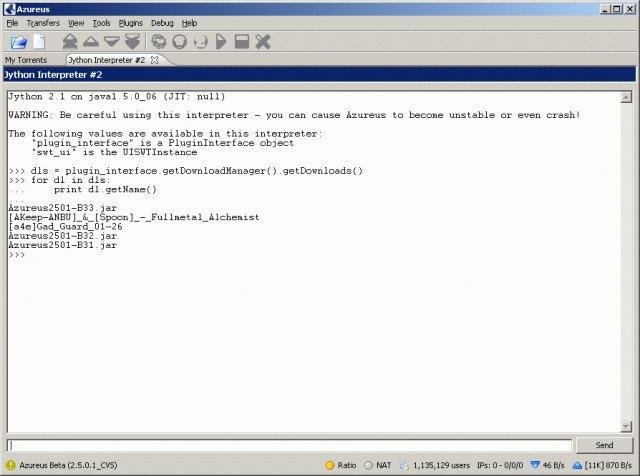Click the 'Jython 2.1 on java1.5.0_06' line

[x=117, y=97]
